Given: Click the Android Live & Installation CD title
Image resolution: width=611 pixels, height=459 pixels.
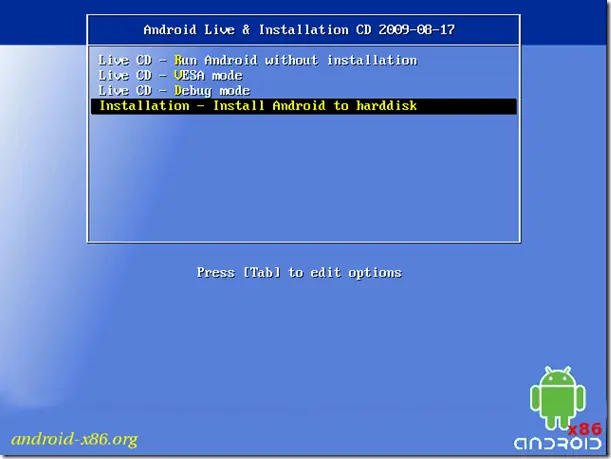Looking at the screenshot, I should click(299, 30).
